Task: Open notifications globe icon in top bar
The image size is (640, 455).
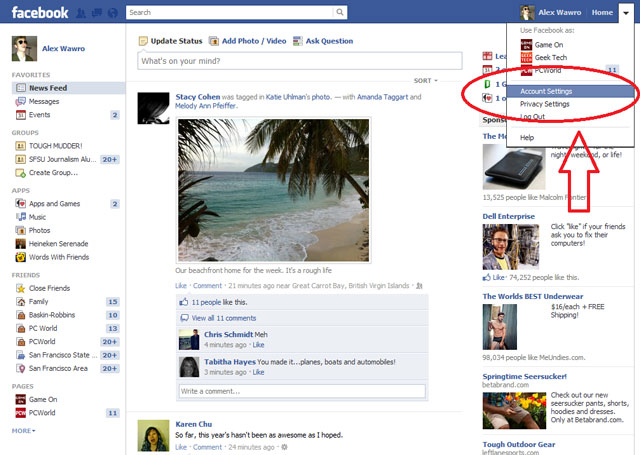Action: pyautogui.click(x=113, y=13)
